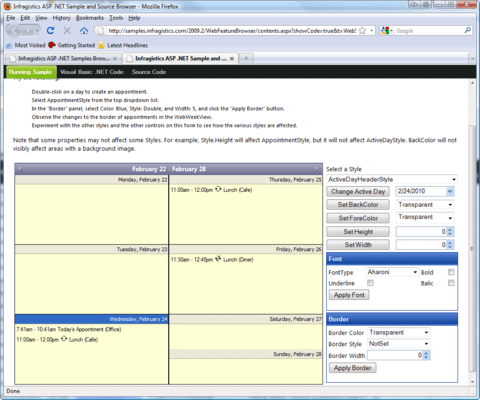480x400 pixels.
Task: Select the Sunday, February 28 day header
Action: (x=246, y=354)
